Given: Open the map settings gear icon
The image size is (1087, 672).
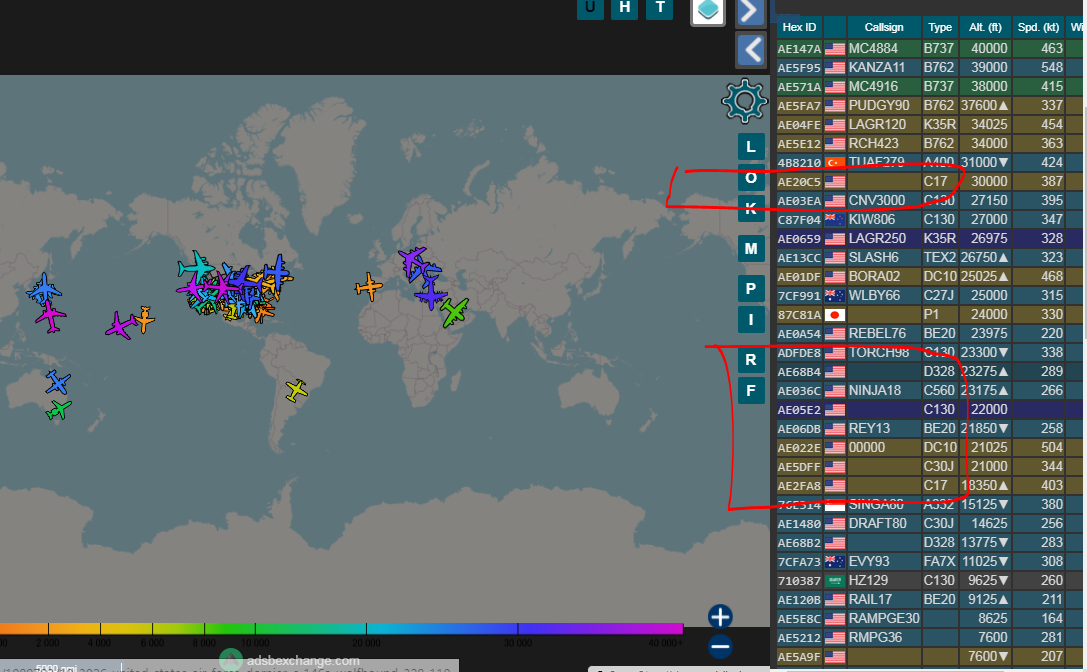Looking at the screenshot, I should 745,101.
